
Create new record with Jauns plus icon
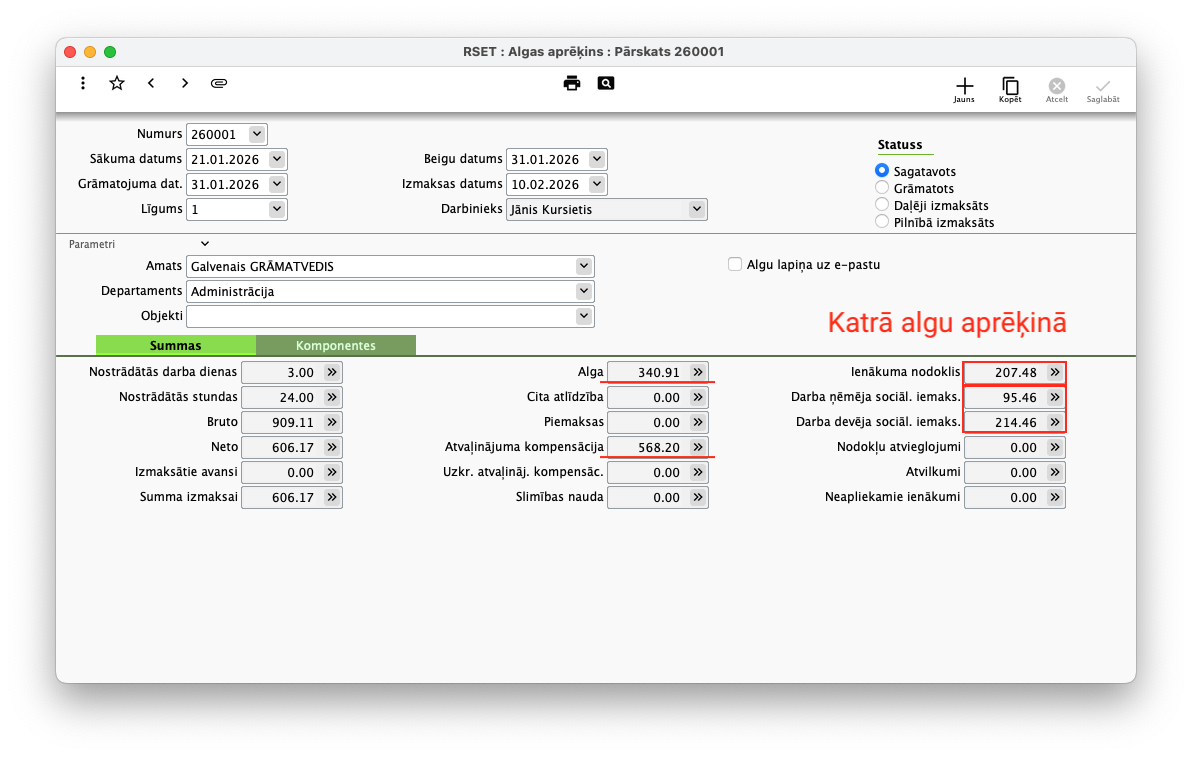[x=964, y=87]
